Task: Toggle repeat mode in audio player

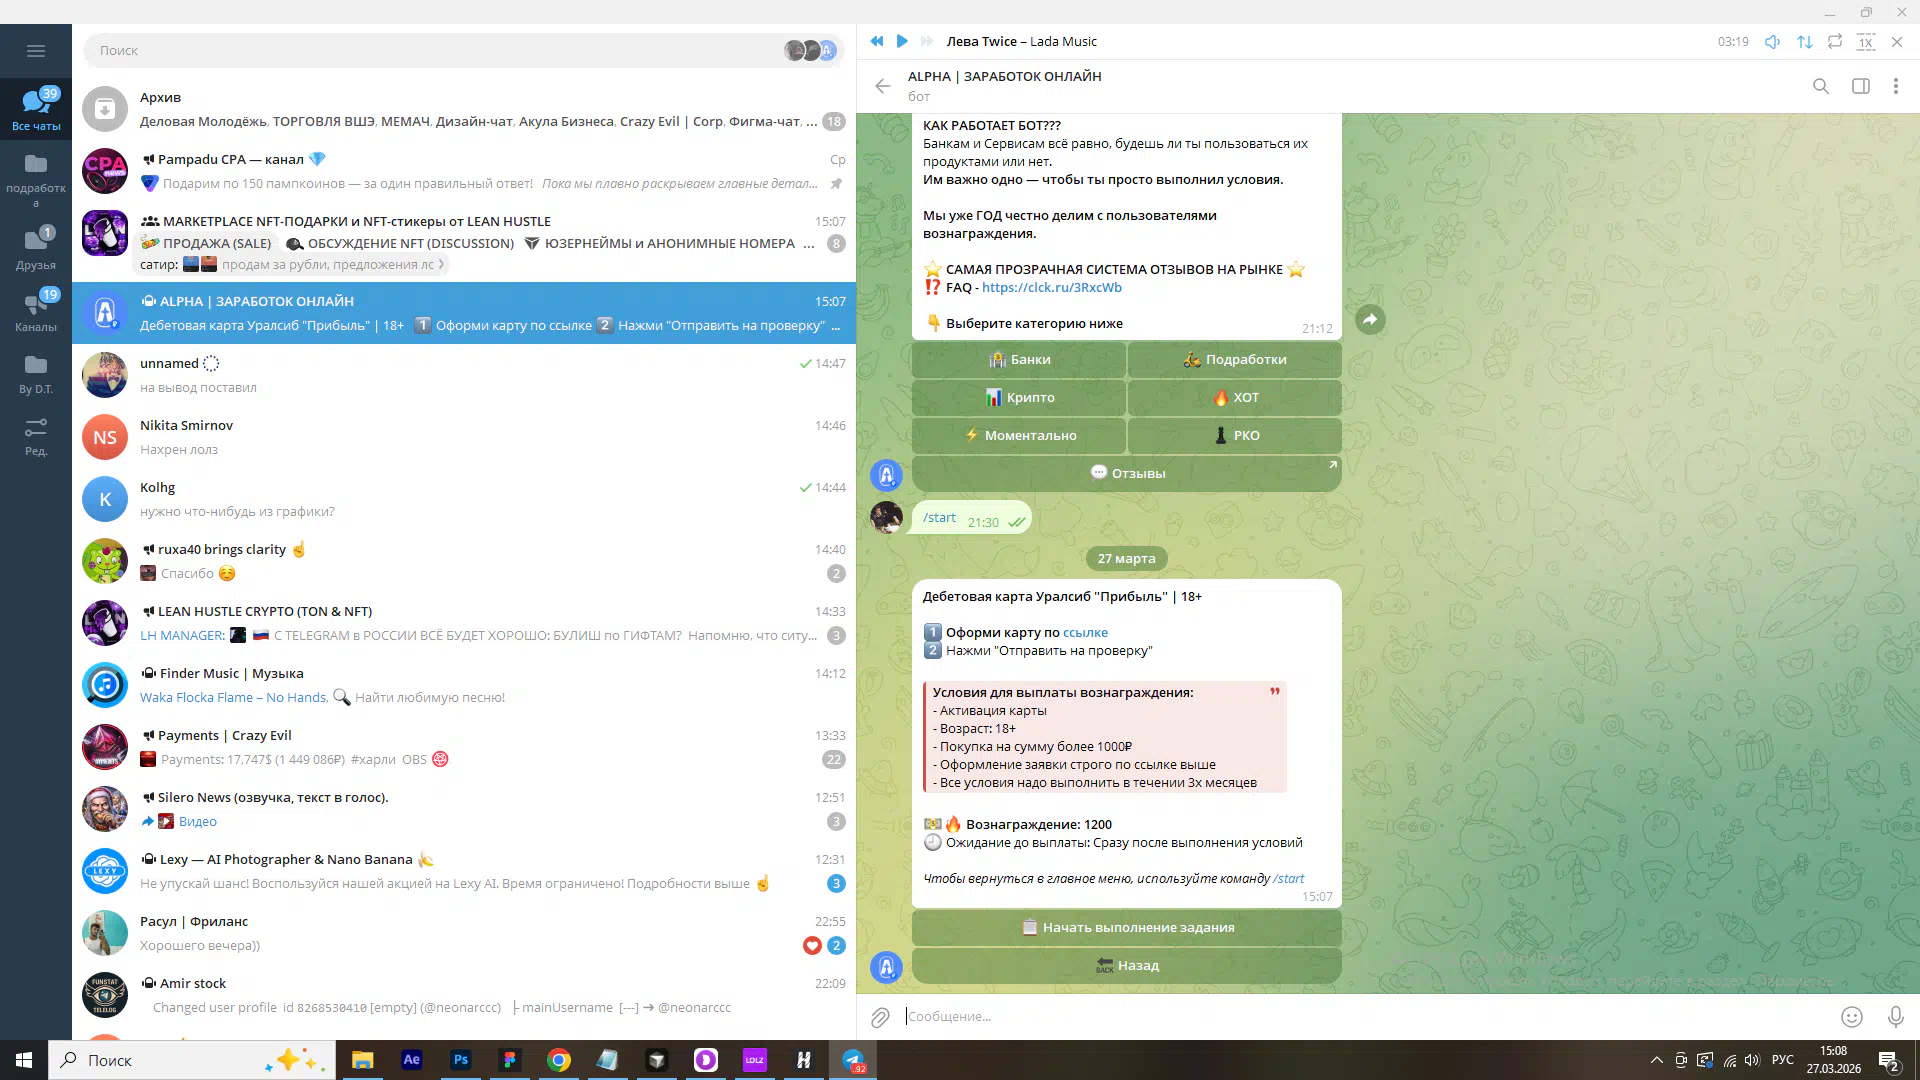Action: [1835, 42]
